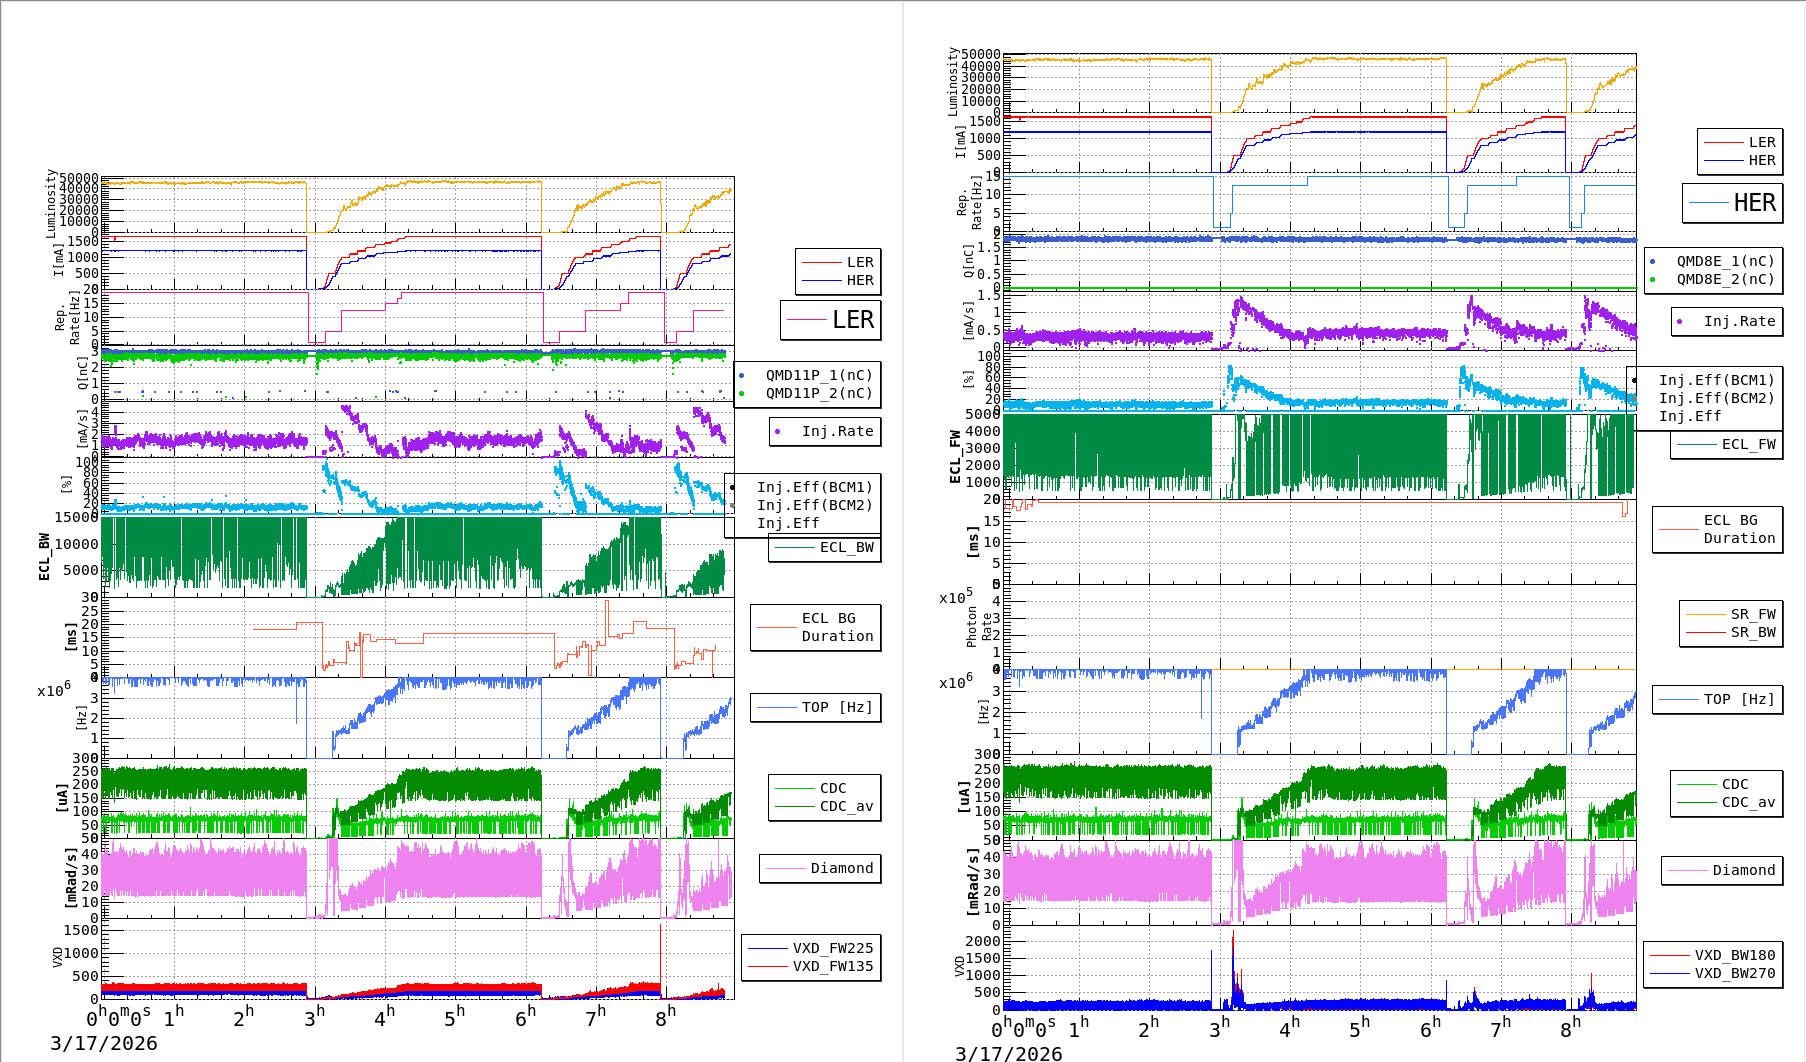Select the SR_FW legend line
Viewport: 1806px width, 1062px height.
coord(1731,614)
